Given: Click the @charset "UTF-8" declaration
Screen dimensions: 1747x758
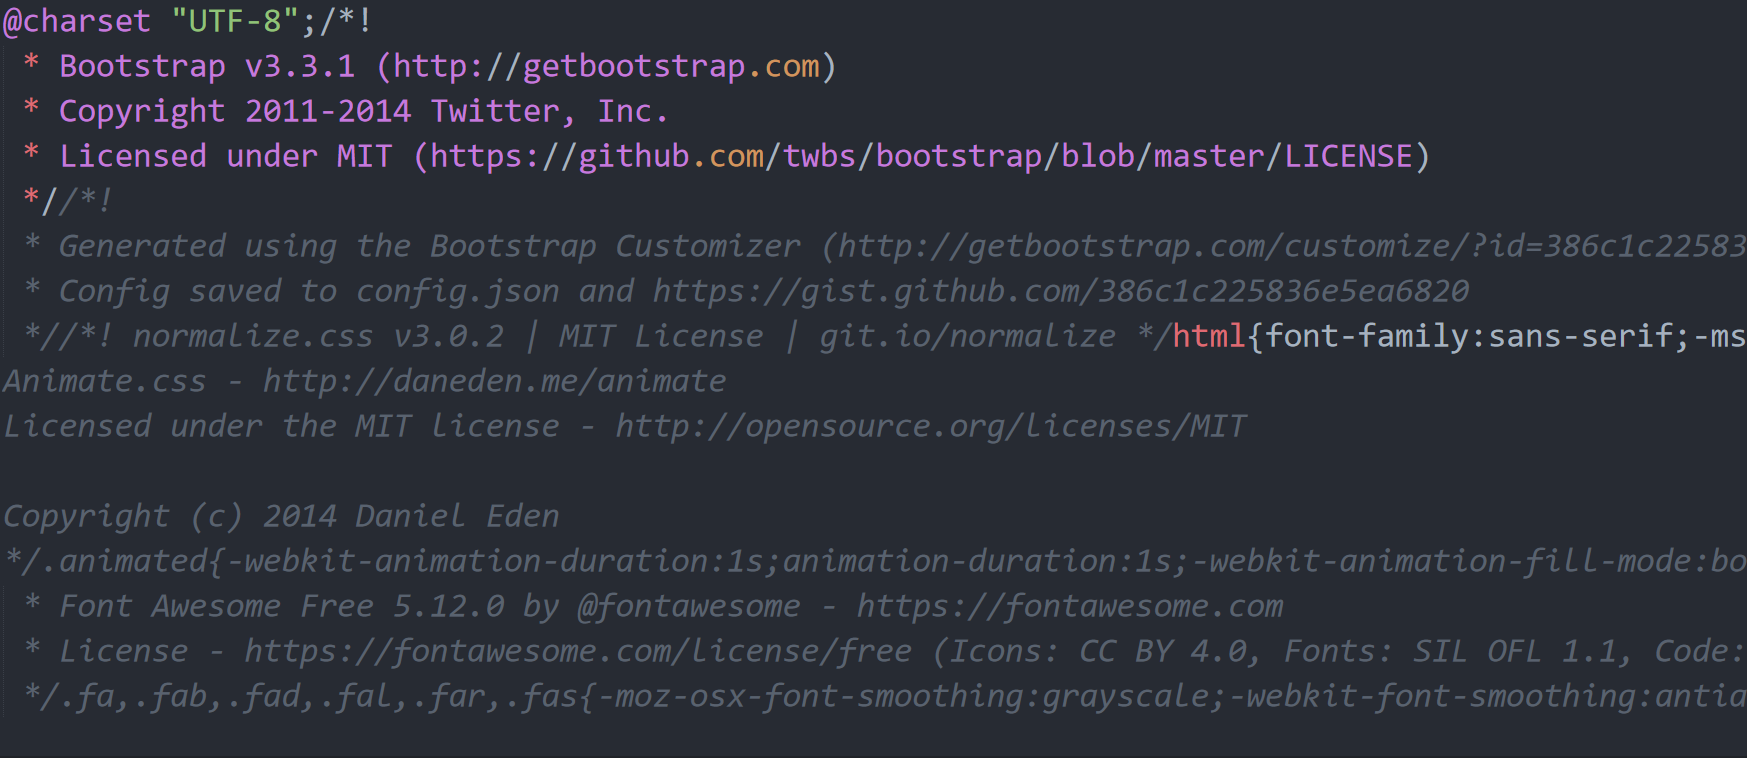Looking at the screenshot, I should pyautogui.click(x=151, y=21).
